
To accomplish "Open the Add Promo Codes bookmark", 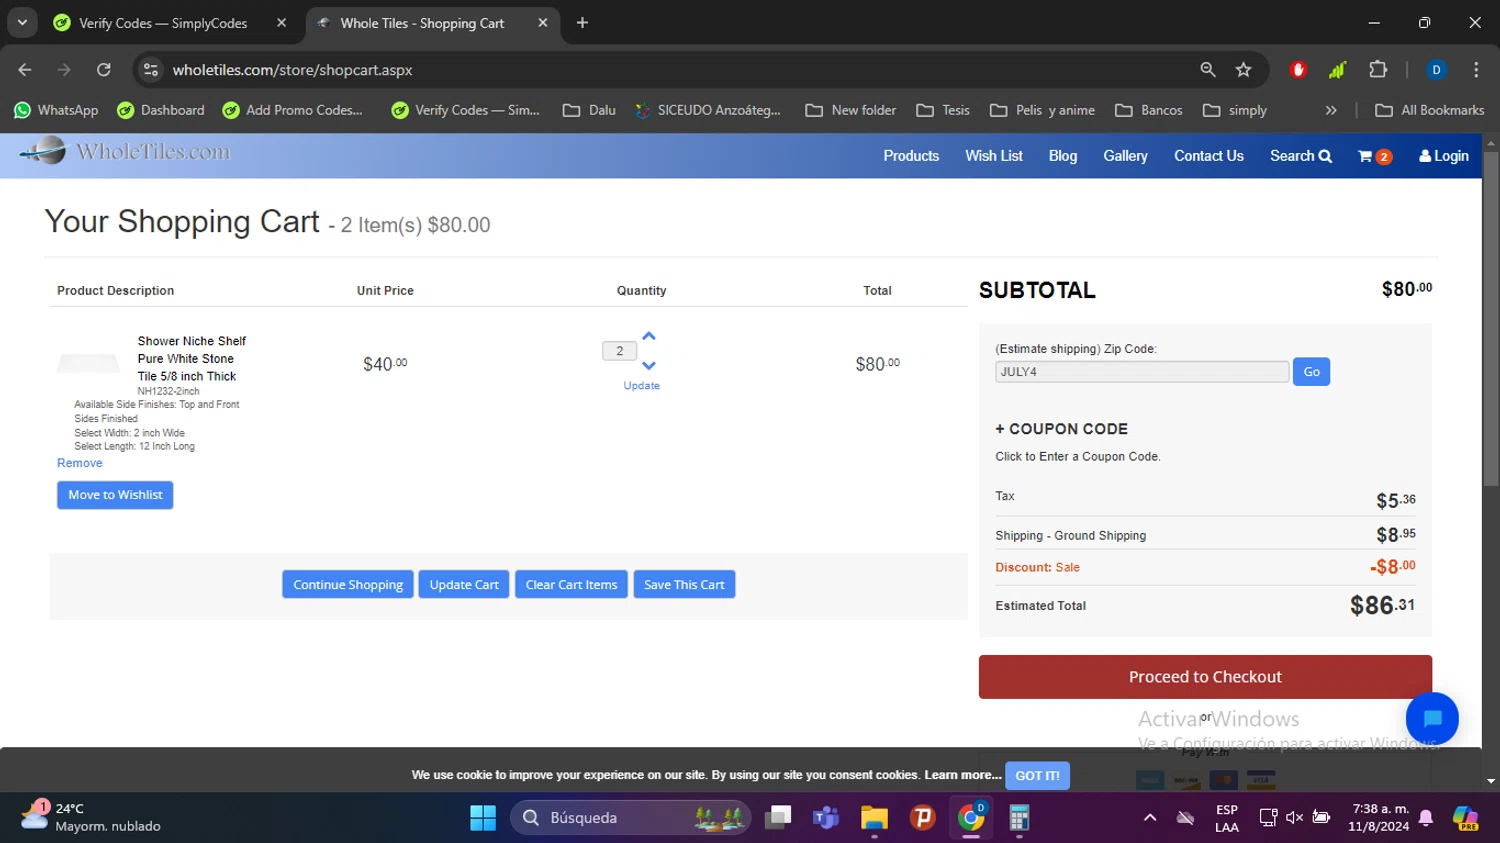I will pyautogui.click(x=293, y=110).
